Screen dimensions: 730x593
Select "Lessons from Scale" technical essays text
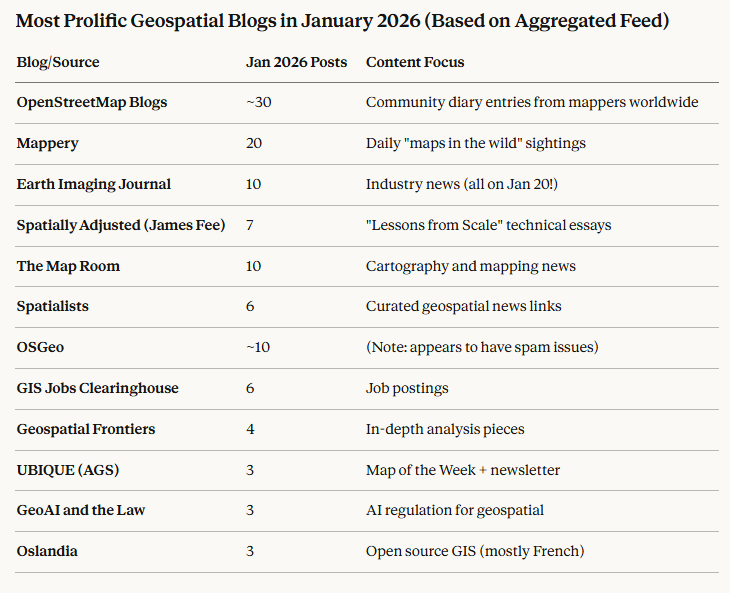pyautogui.click(x=488, y=225)
